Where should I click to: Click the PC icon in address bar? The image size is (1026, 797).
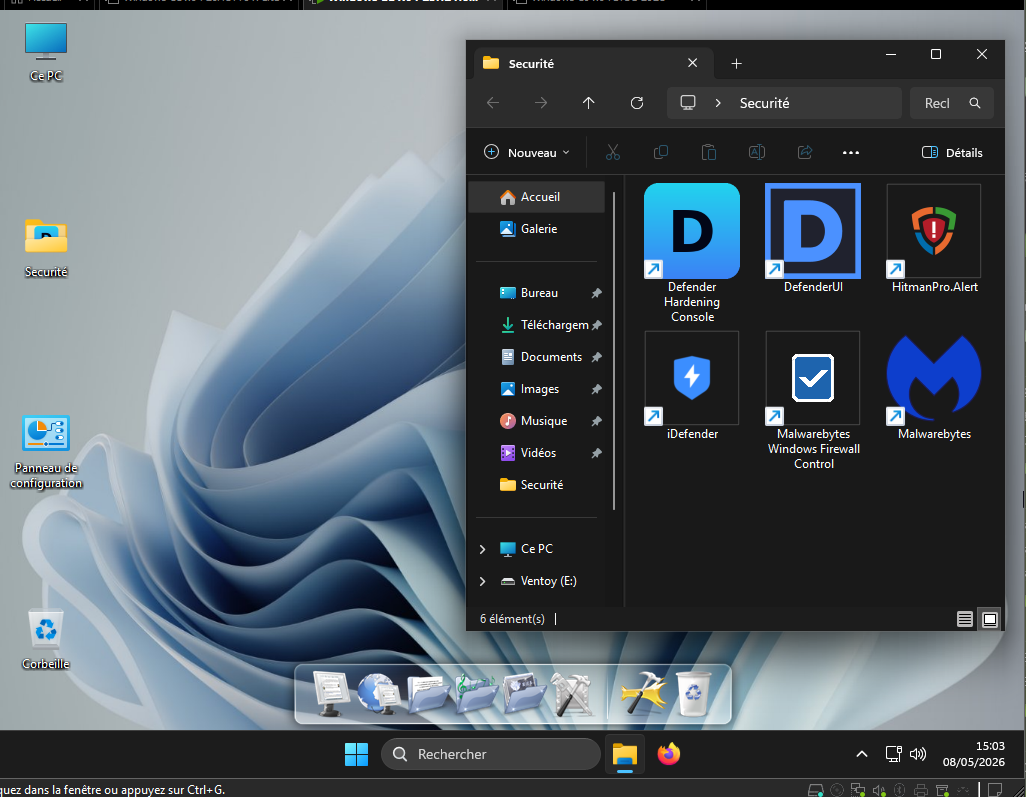click(688, 103)
